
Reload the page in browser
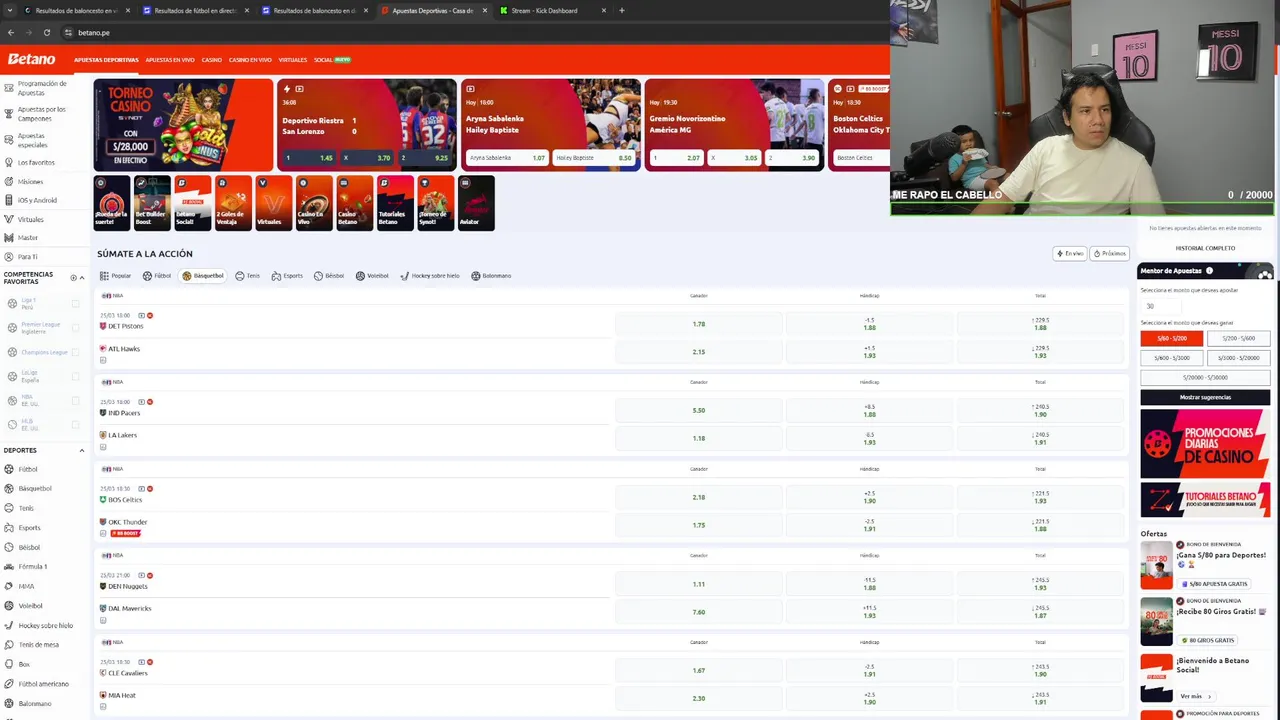click(46, 32)
